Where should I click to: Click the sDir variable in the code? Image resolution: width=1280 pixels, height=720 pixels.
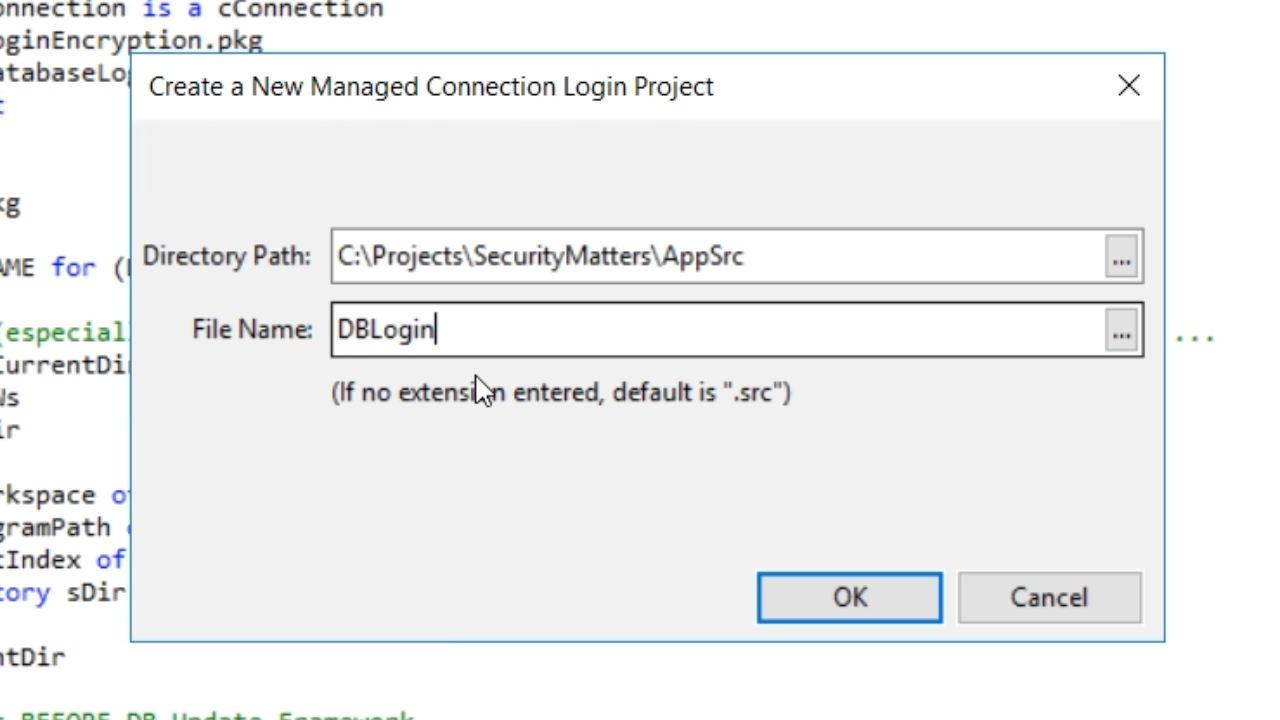click(96, 592)
